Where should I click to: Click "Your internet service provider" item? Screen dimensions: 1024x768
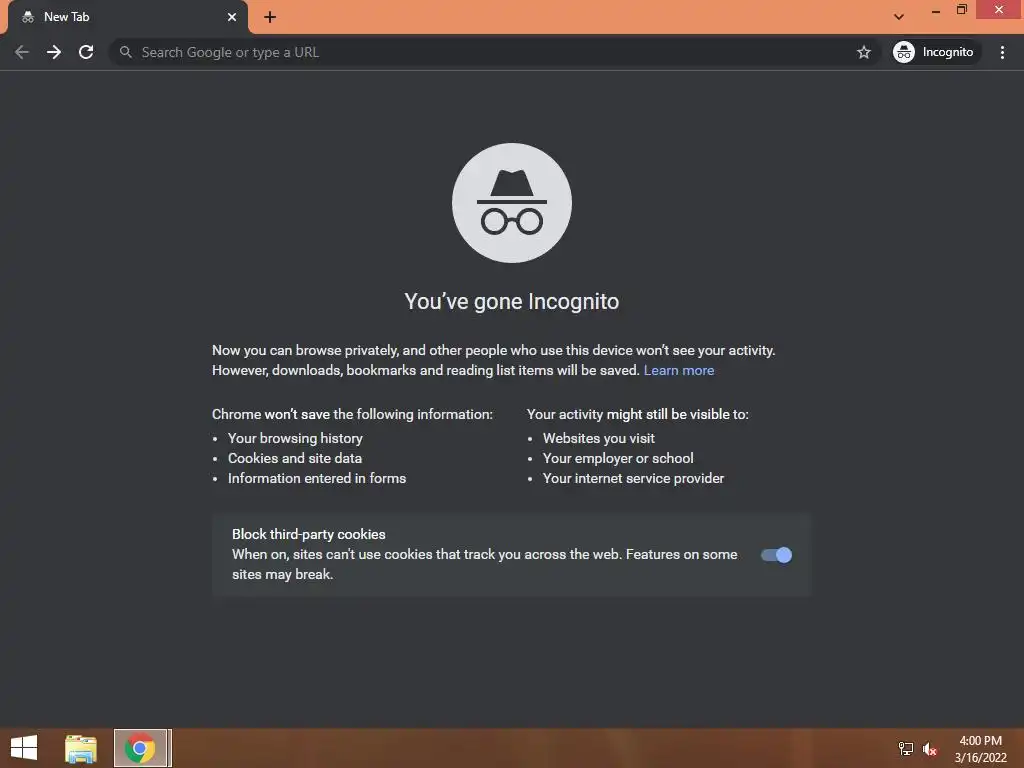coord(633,479)
